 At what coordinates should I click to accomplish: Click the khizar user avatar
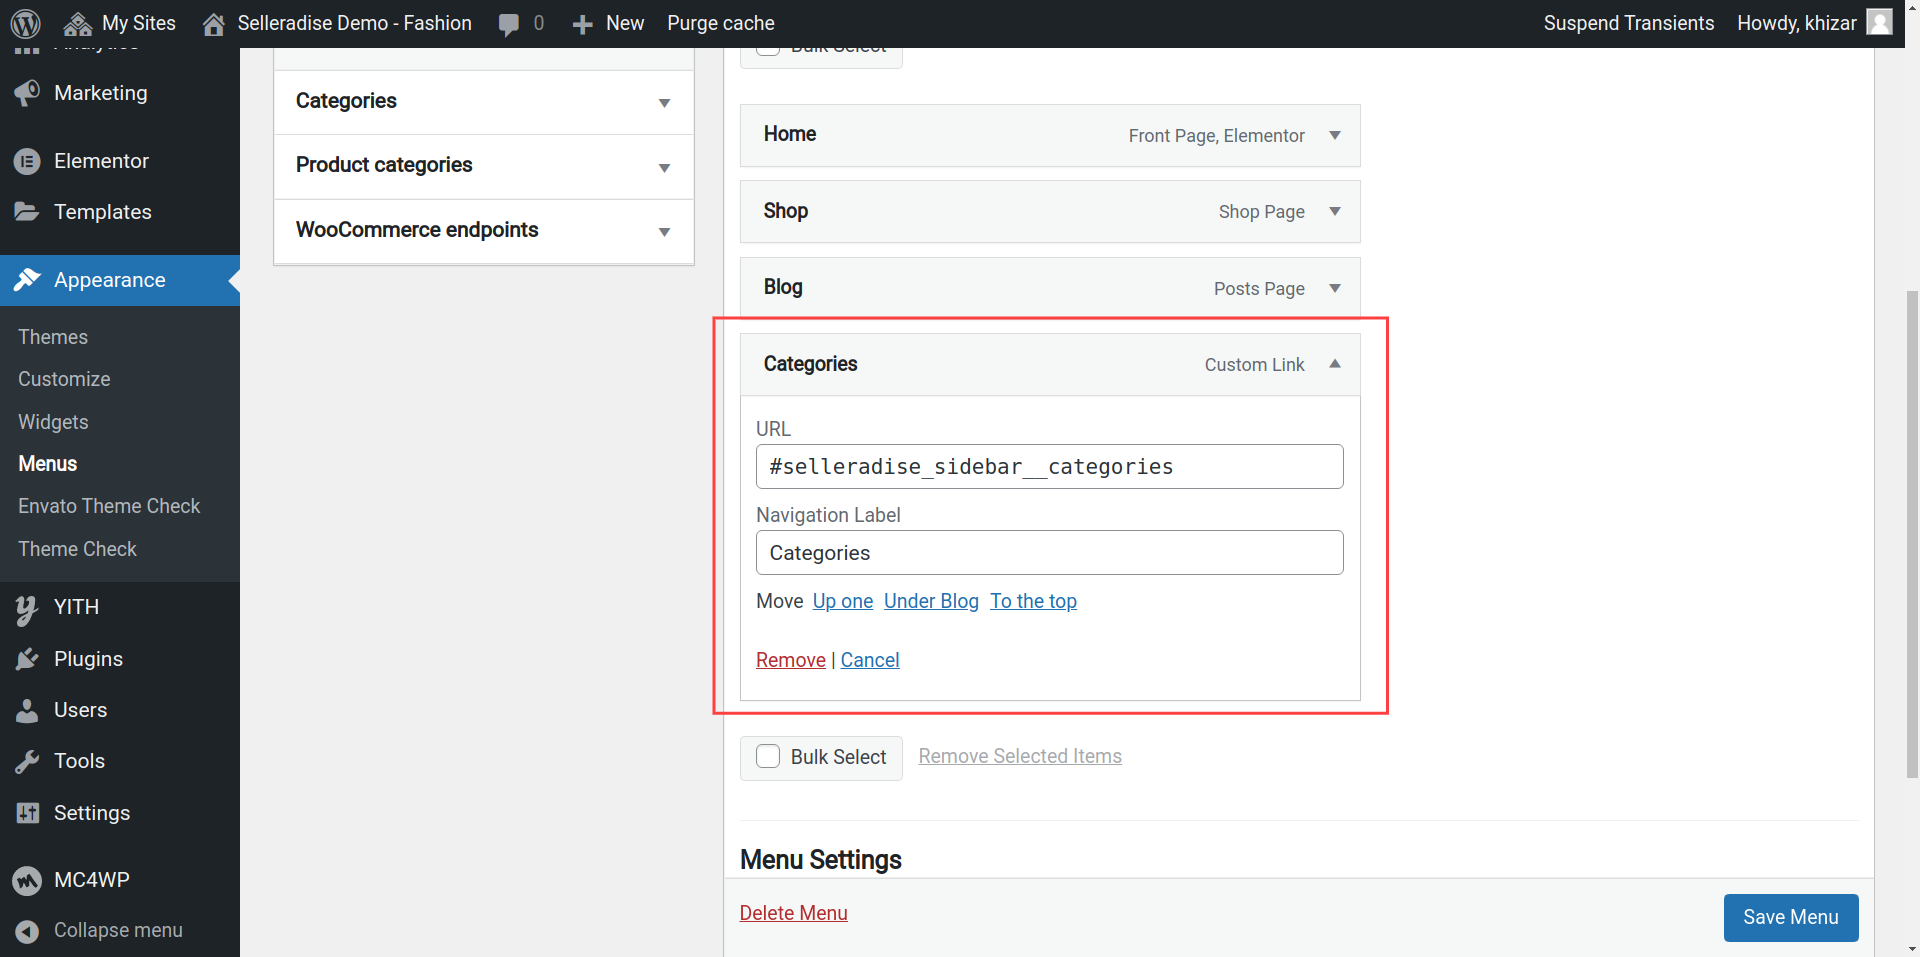[1879, 23]
